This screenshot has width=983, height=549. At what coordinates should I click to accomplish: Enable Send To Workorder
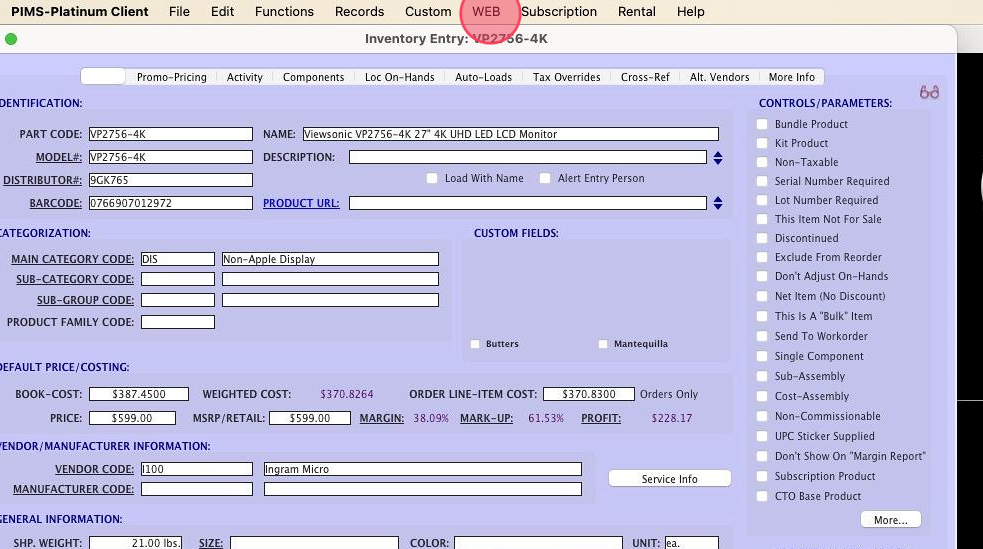tap(762, 336)
